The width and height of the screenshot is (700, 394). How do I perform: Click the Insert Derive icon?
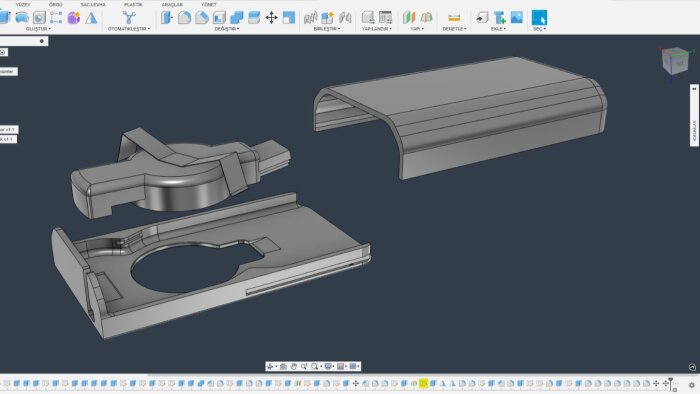click(482, 17)
